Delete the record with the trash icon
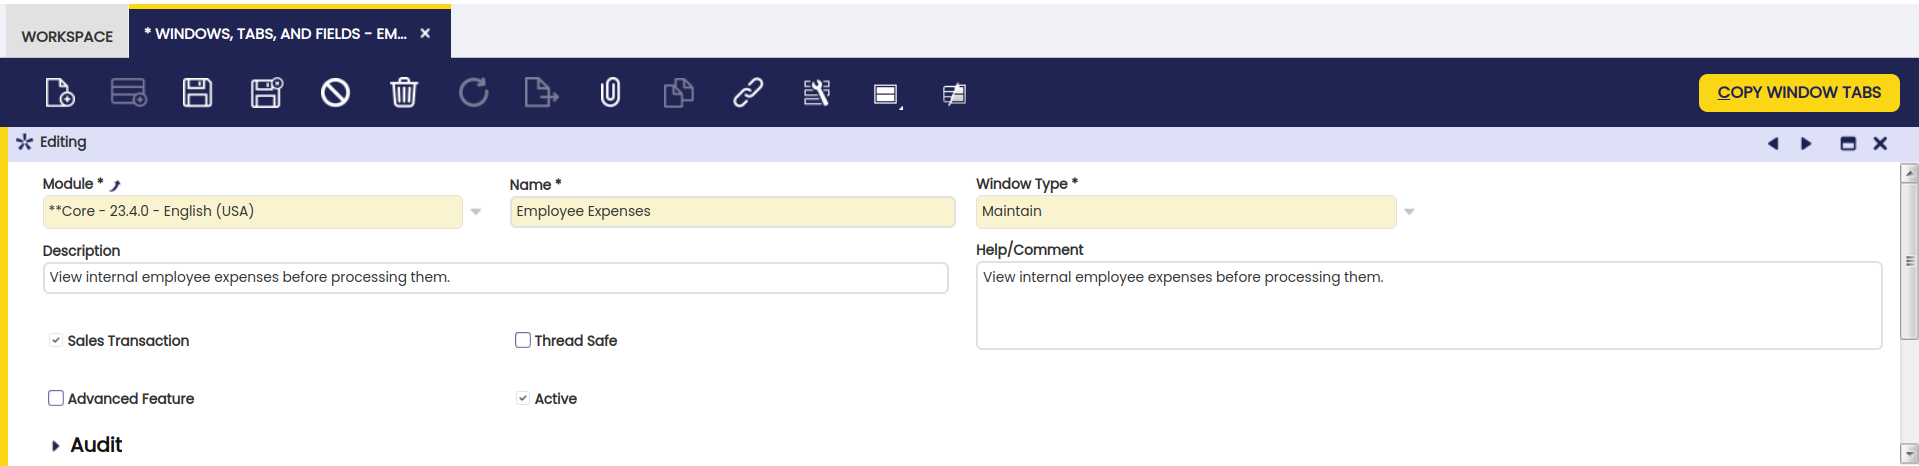The image size is (1919, 466). point(404,93)
